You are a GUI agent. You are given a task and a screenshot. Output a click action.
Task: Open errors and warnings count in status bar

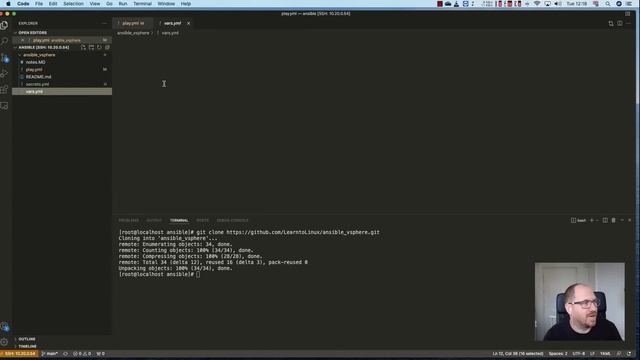[x=82, y=354]
